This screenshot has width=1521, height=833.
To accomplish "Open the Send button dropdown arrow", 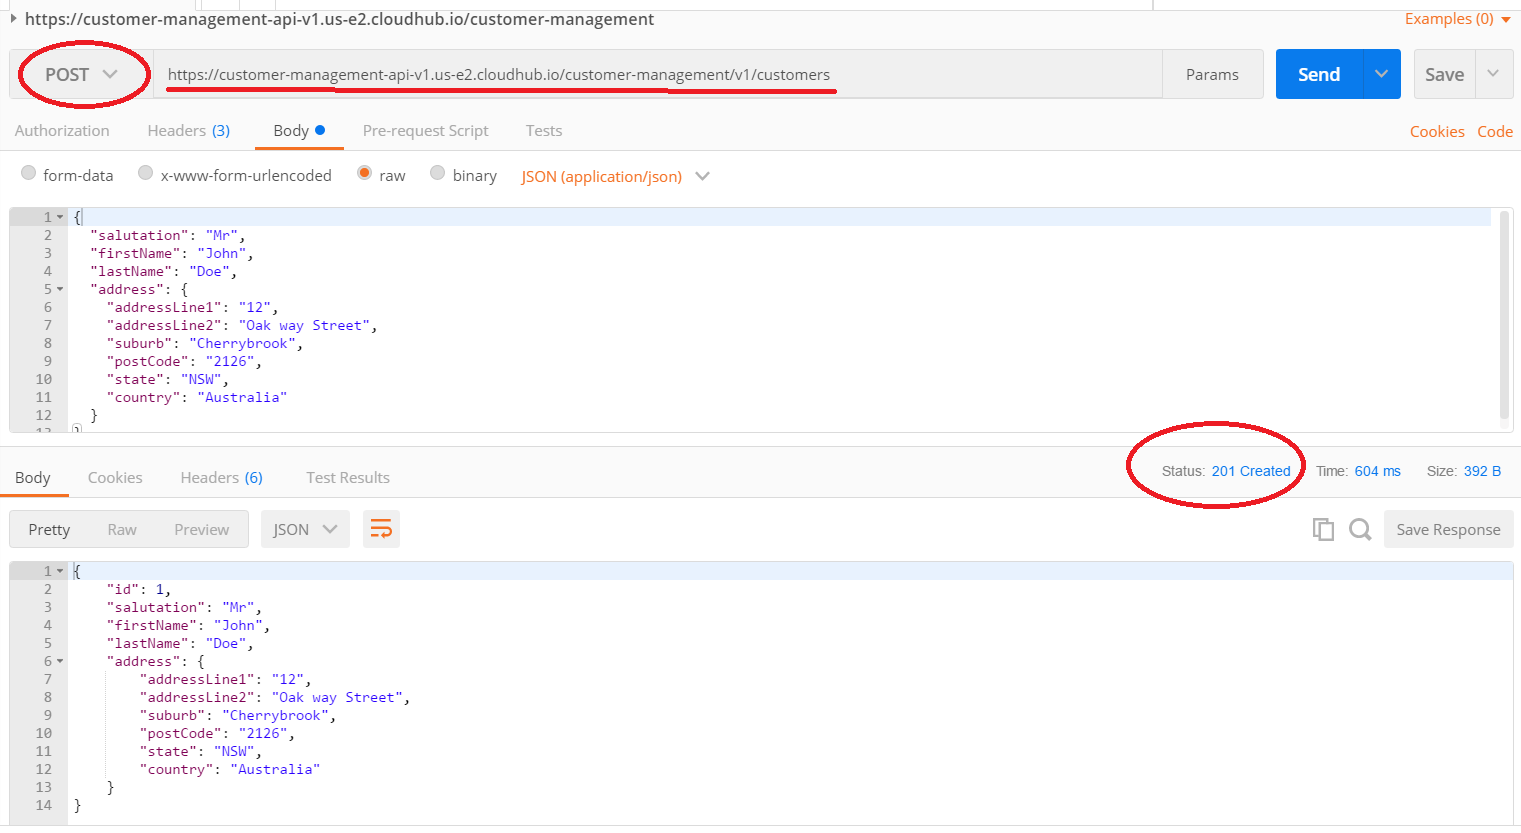I will pyautogui.click(x=1382, y=74).
